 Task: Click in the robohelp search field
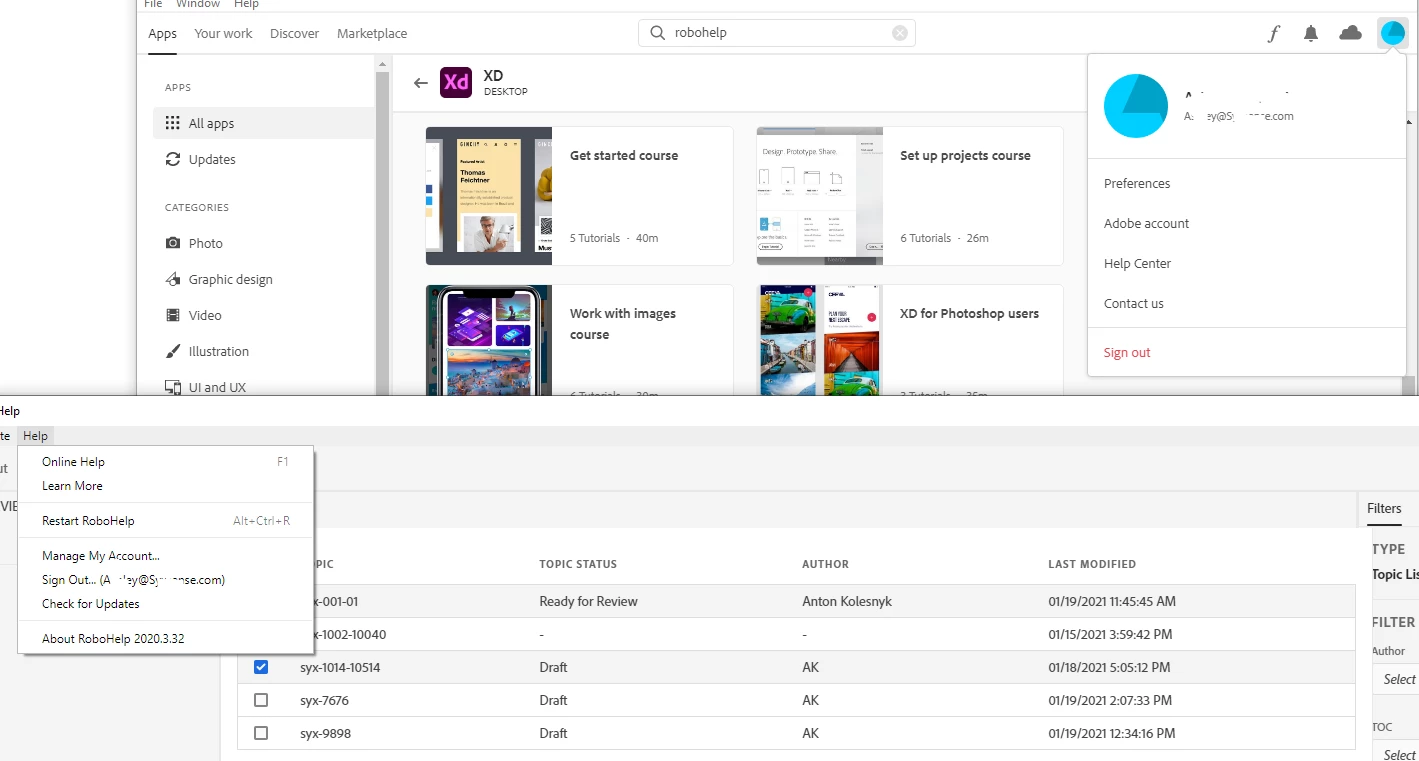777,33
